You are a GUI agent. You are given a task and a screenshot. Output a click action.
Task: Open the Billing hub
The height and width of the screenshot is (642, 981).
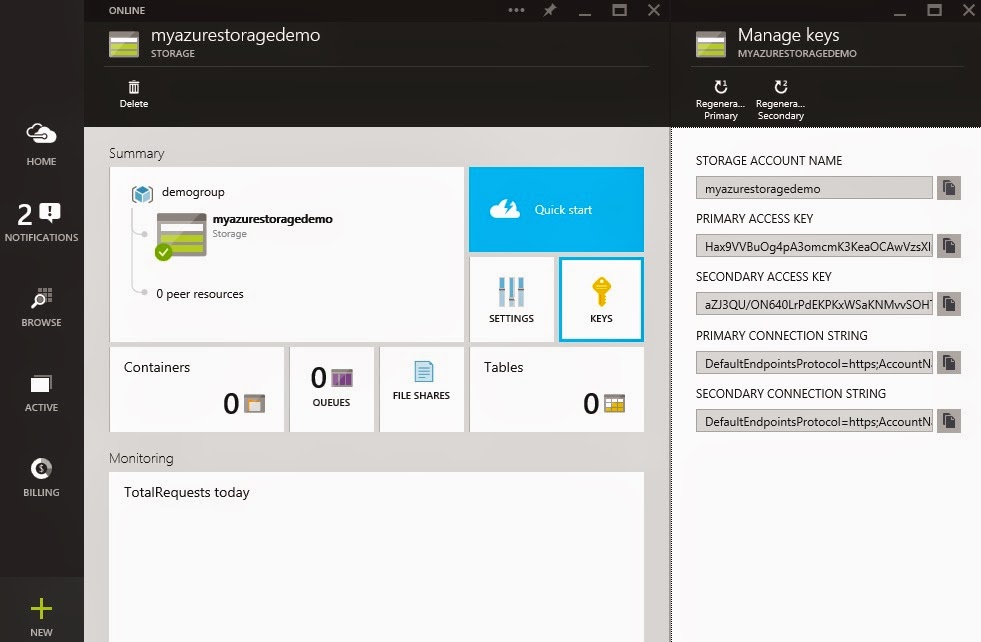tap(41, 477)
